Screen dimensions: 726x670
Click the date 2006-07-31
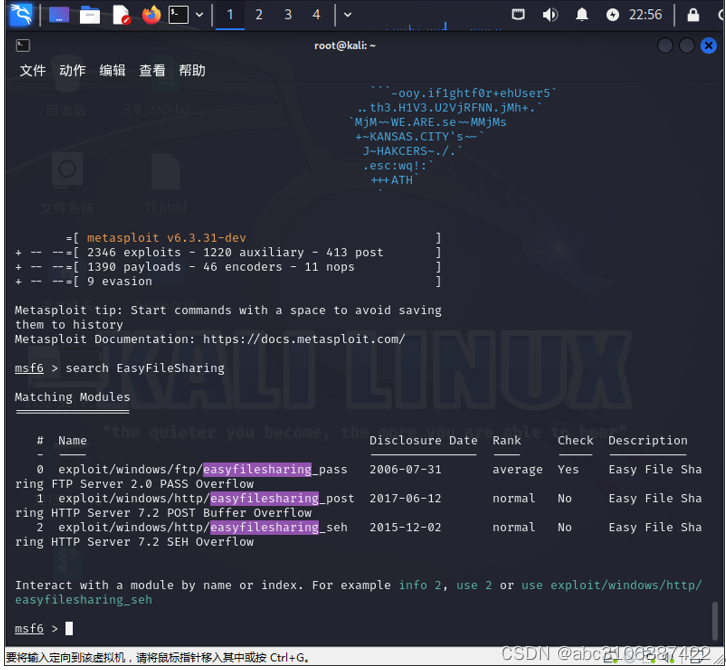click(x=405, y=470)
